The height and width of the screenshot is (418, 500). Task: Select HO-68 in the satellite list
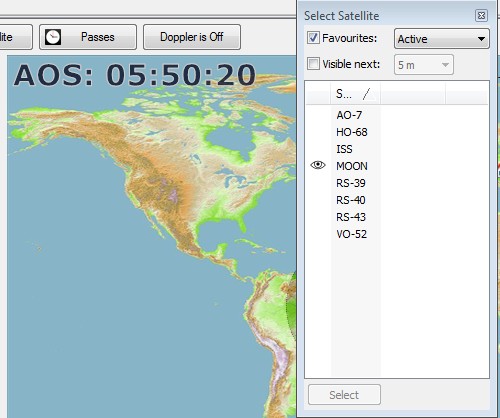click(352, 132)
